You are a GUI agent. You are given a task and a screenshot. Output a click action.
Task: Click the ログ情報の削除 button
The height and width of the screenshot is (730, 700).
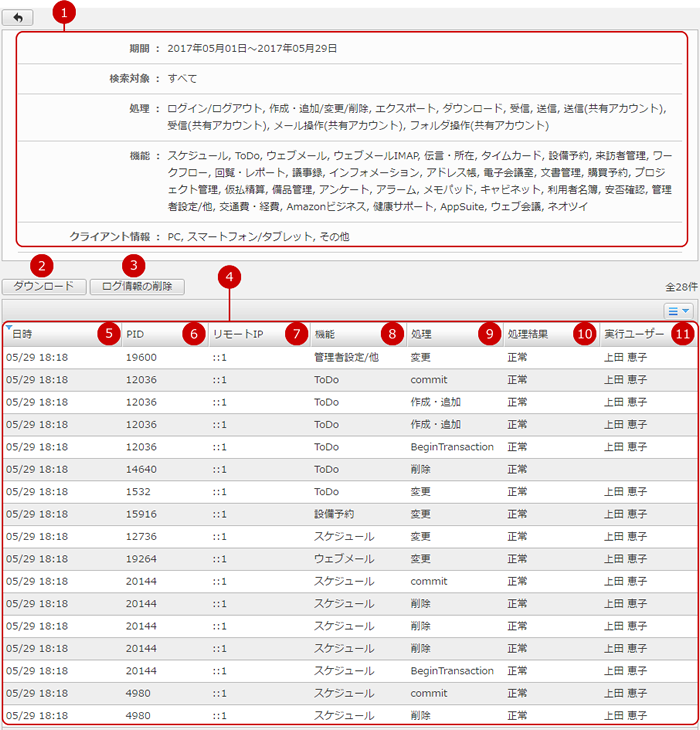coord(137,287)
